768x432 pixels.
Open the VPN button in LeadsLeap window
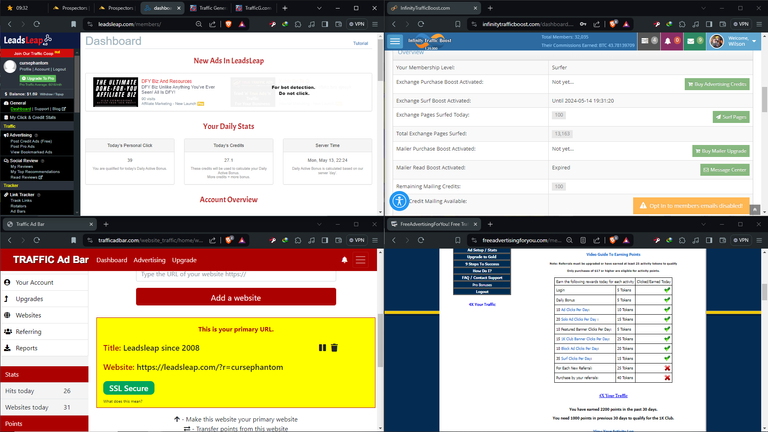(x=357, y=24)
